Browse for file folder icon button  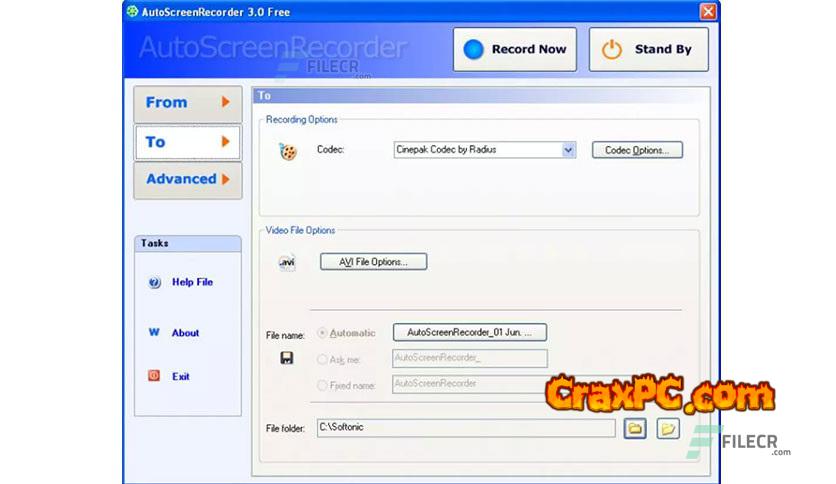coord(635,428)
